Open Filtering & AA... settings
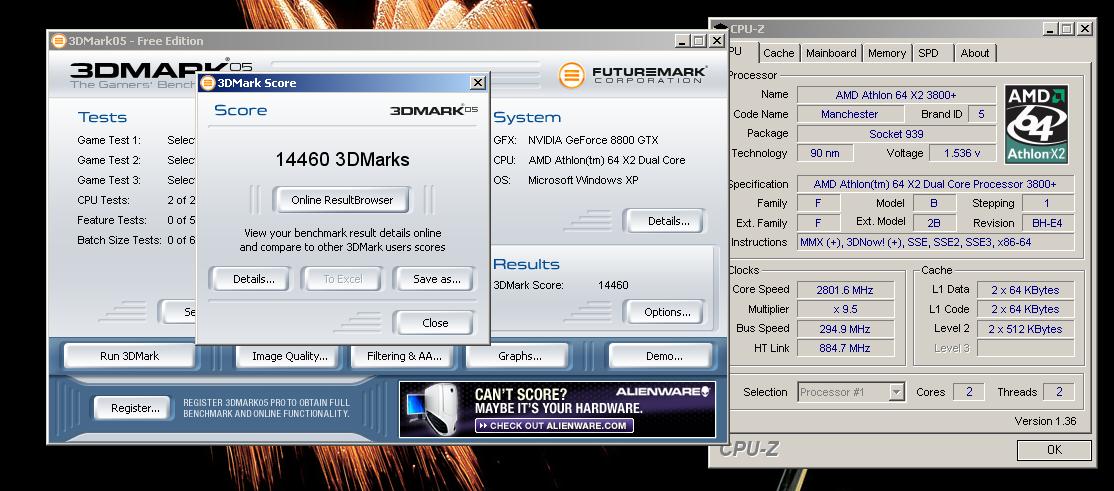1114x491 pixels. [404, 356]
